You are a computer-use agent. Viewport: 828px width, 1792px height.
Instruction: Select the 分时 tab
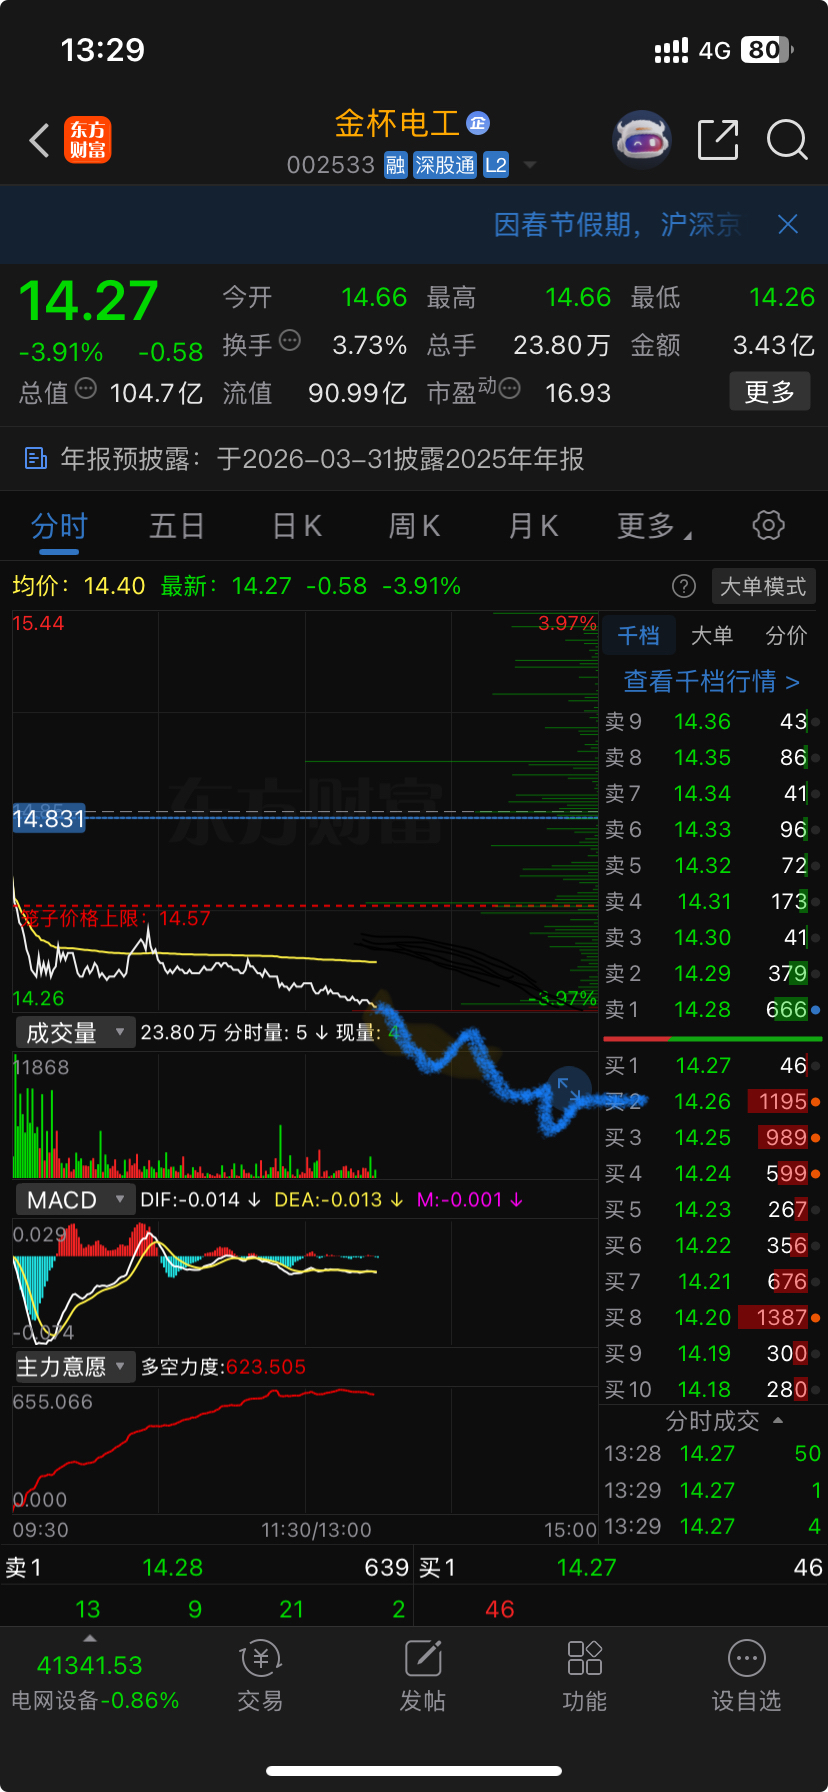tap(59, 526)
